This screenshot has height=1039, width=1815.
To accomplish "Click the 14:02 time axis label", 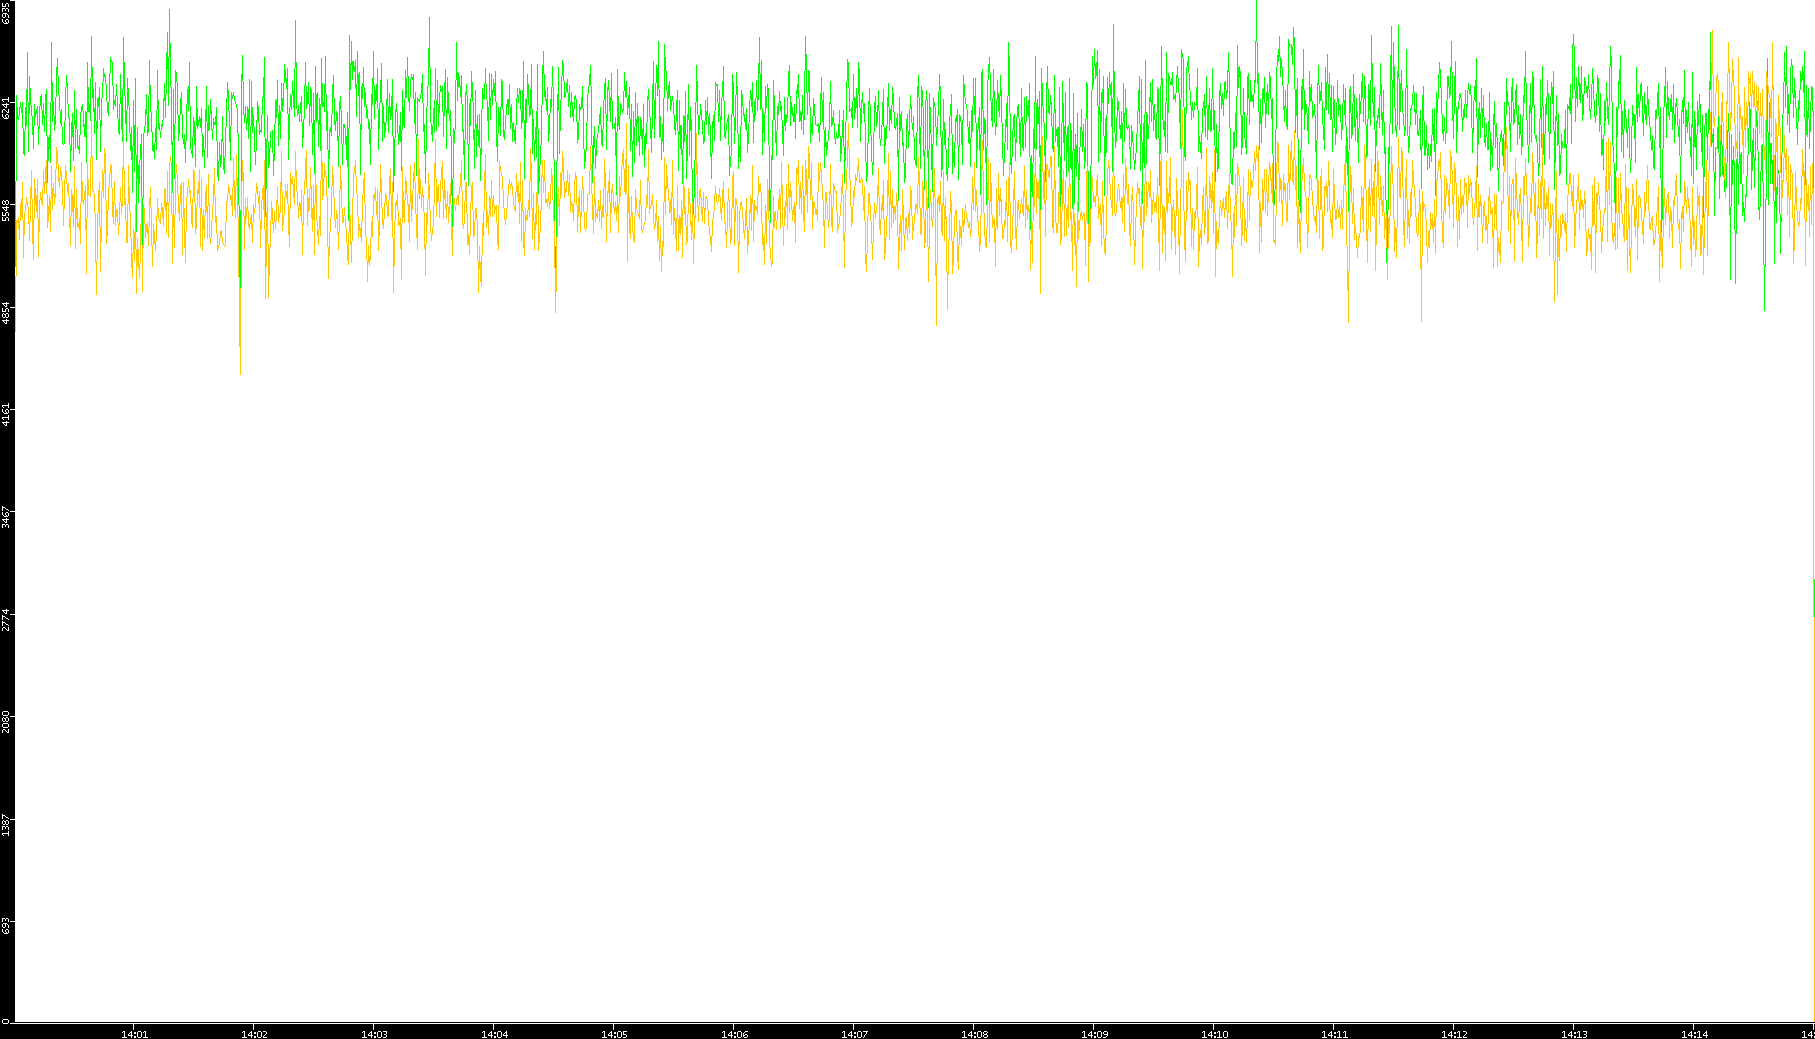I will pos(254,1034).
